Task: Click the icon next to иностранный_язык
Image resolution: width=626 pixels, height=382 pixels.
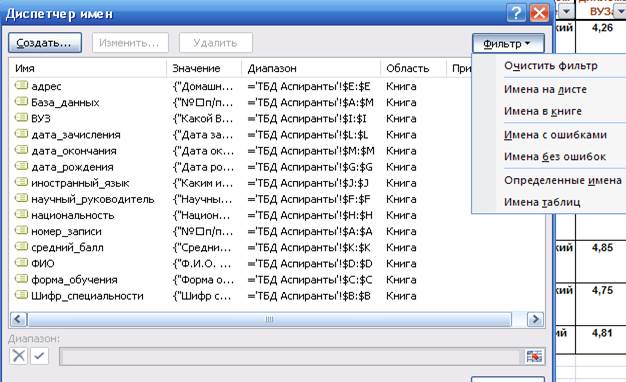Action: (21, 182)
